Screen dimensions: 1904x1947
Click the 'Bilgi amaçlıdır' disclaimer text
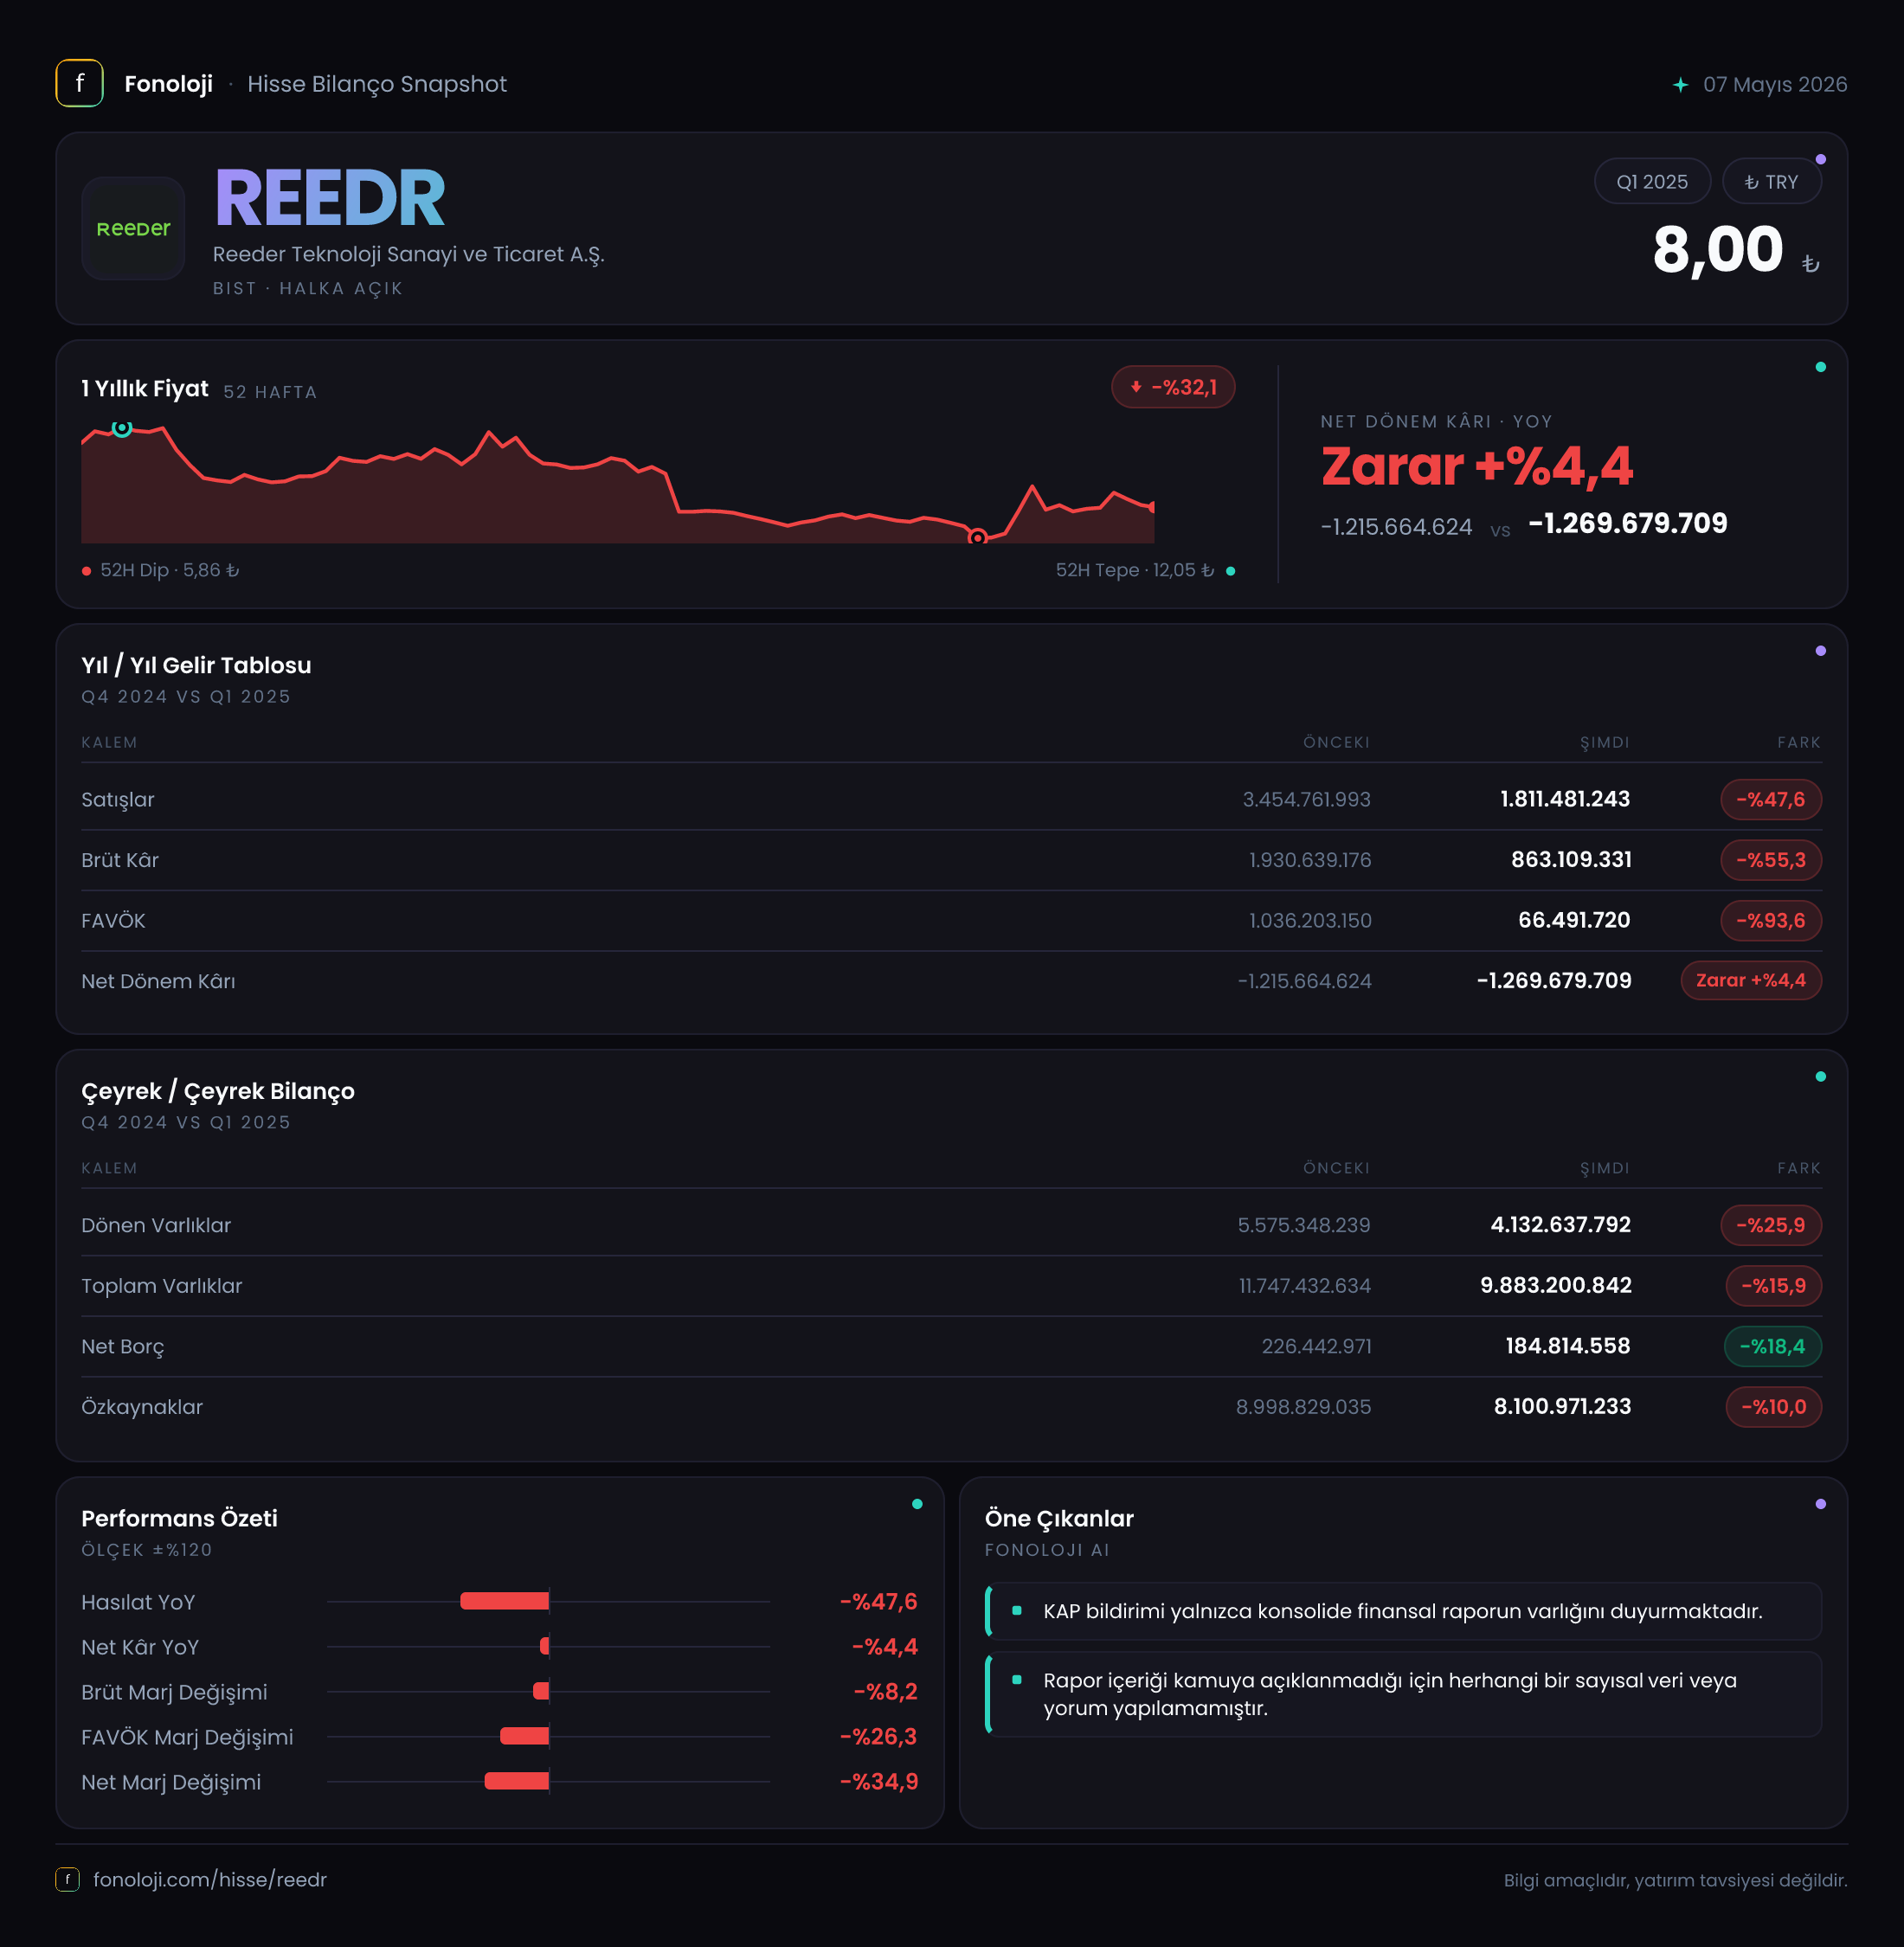coord(1675,1880)
